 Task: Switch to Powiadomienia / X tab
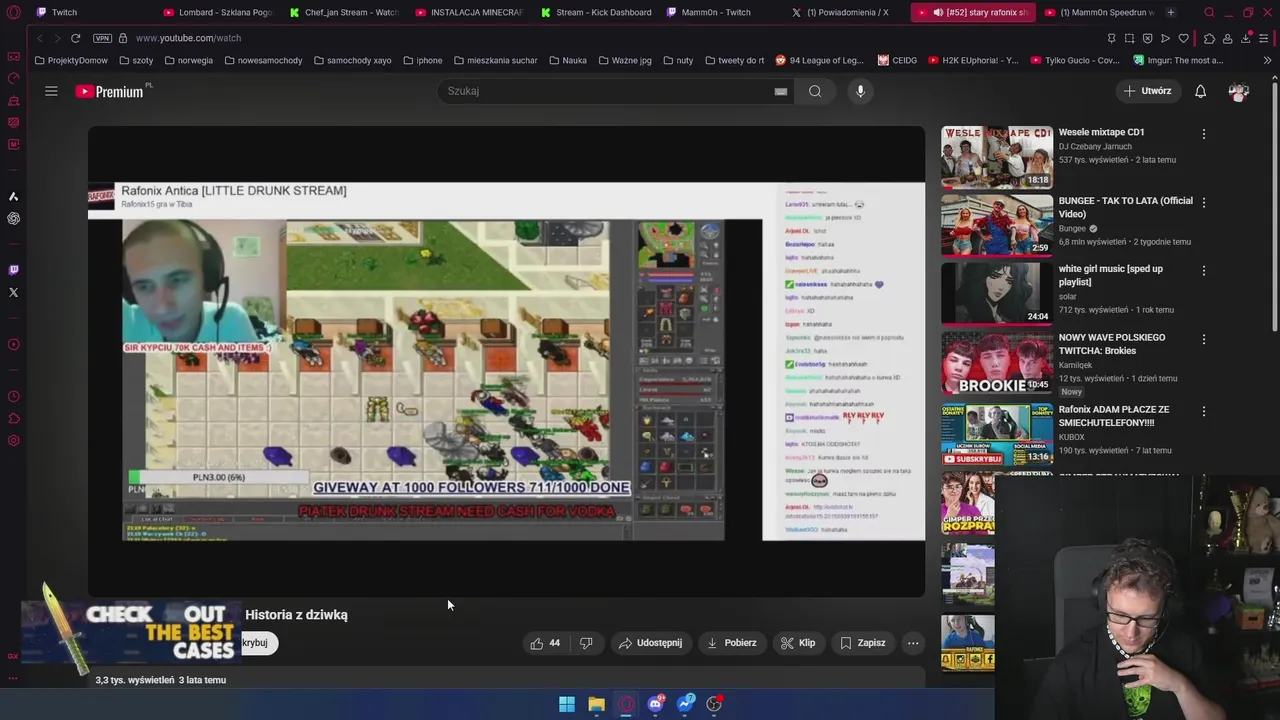[846, 12]
